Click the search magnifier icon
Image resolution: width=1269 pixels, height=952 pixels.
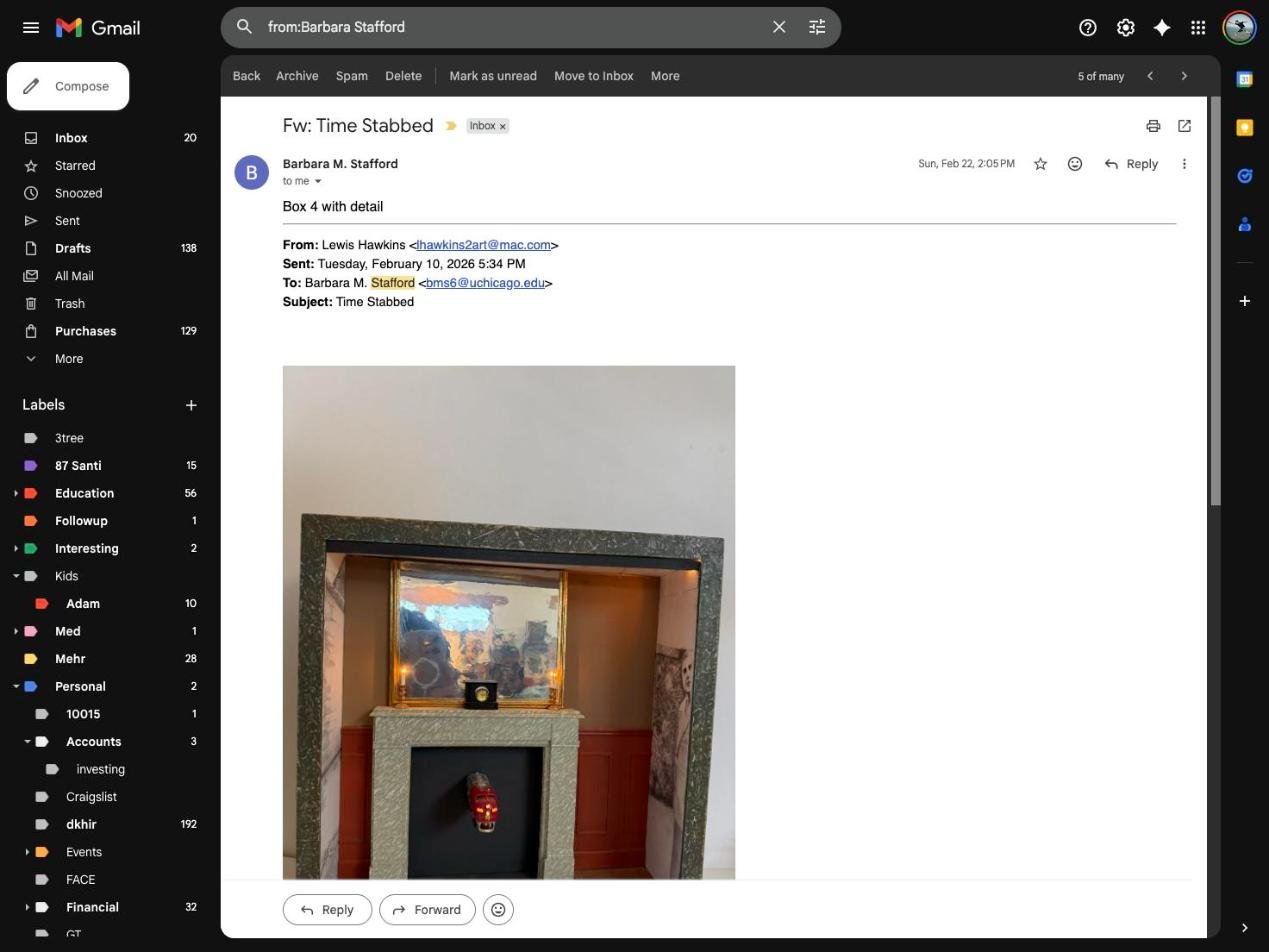pyautogui.click(x=244, y=27)
